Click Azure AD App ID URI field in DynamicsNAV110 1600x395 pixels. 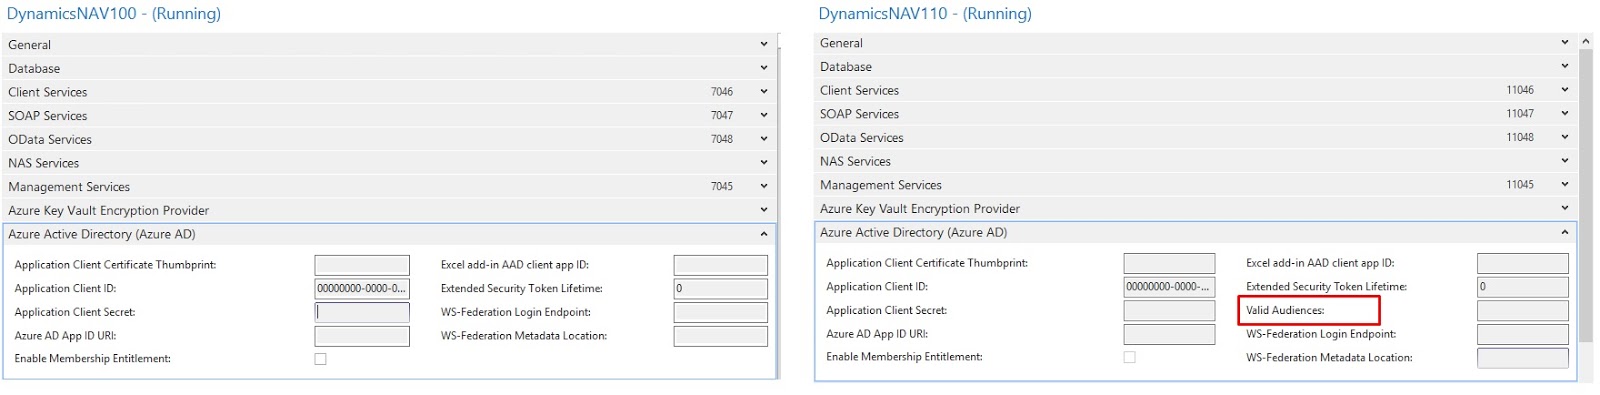(x=1170, y=334)
